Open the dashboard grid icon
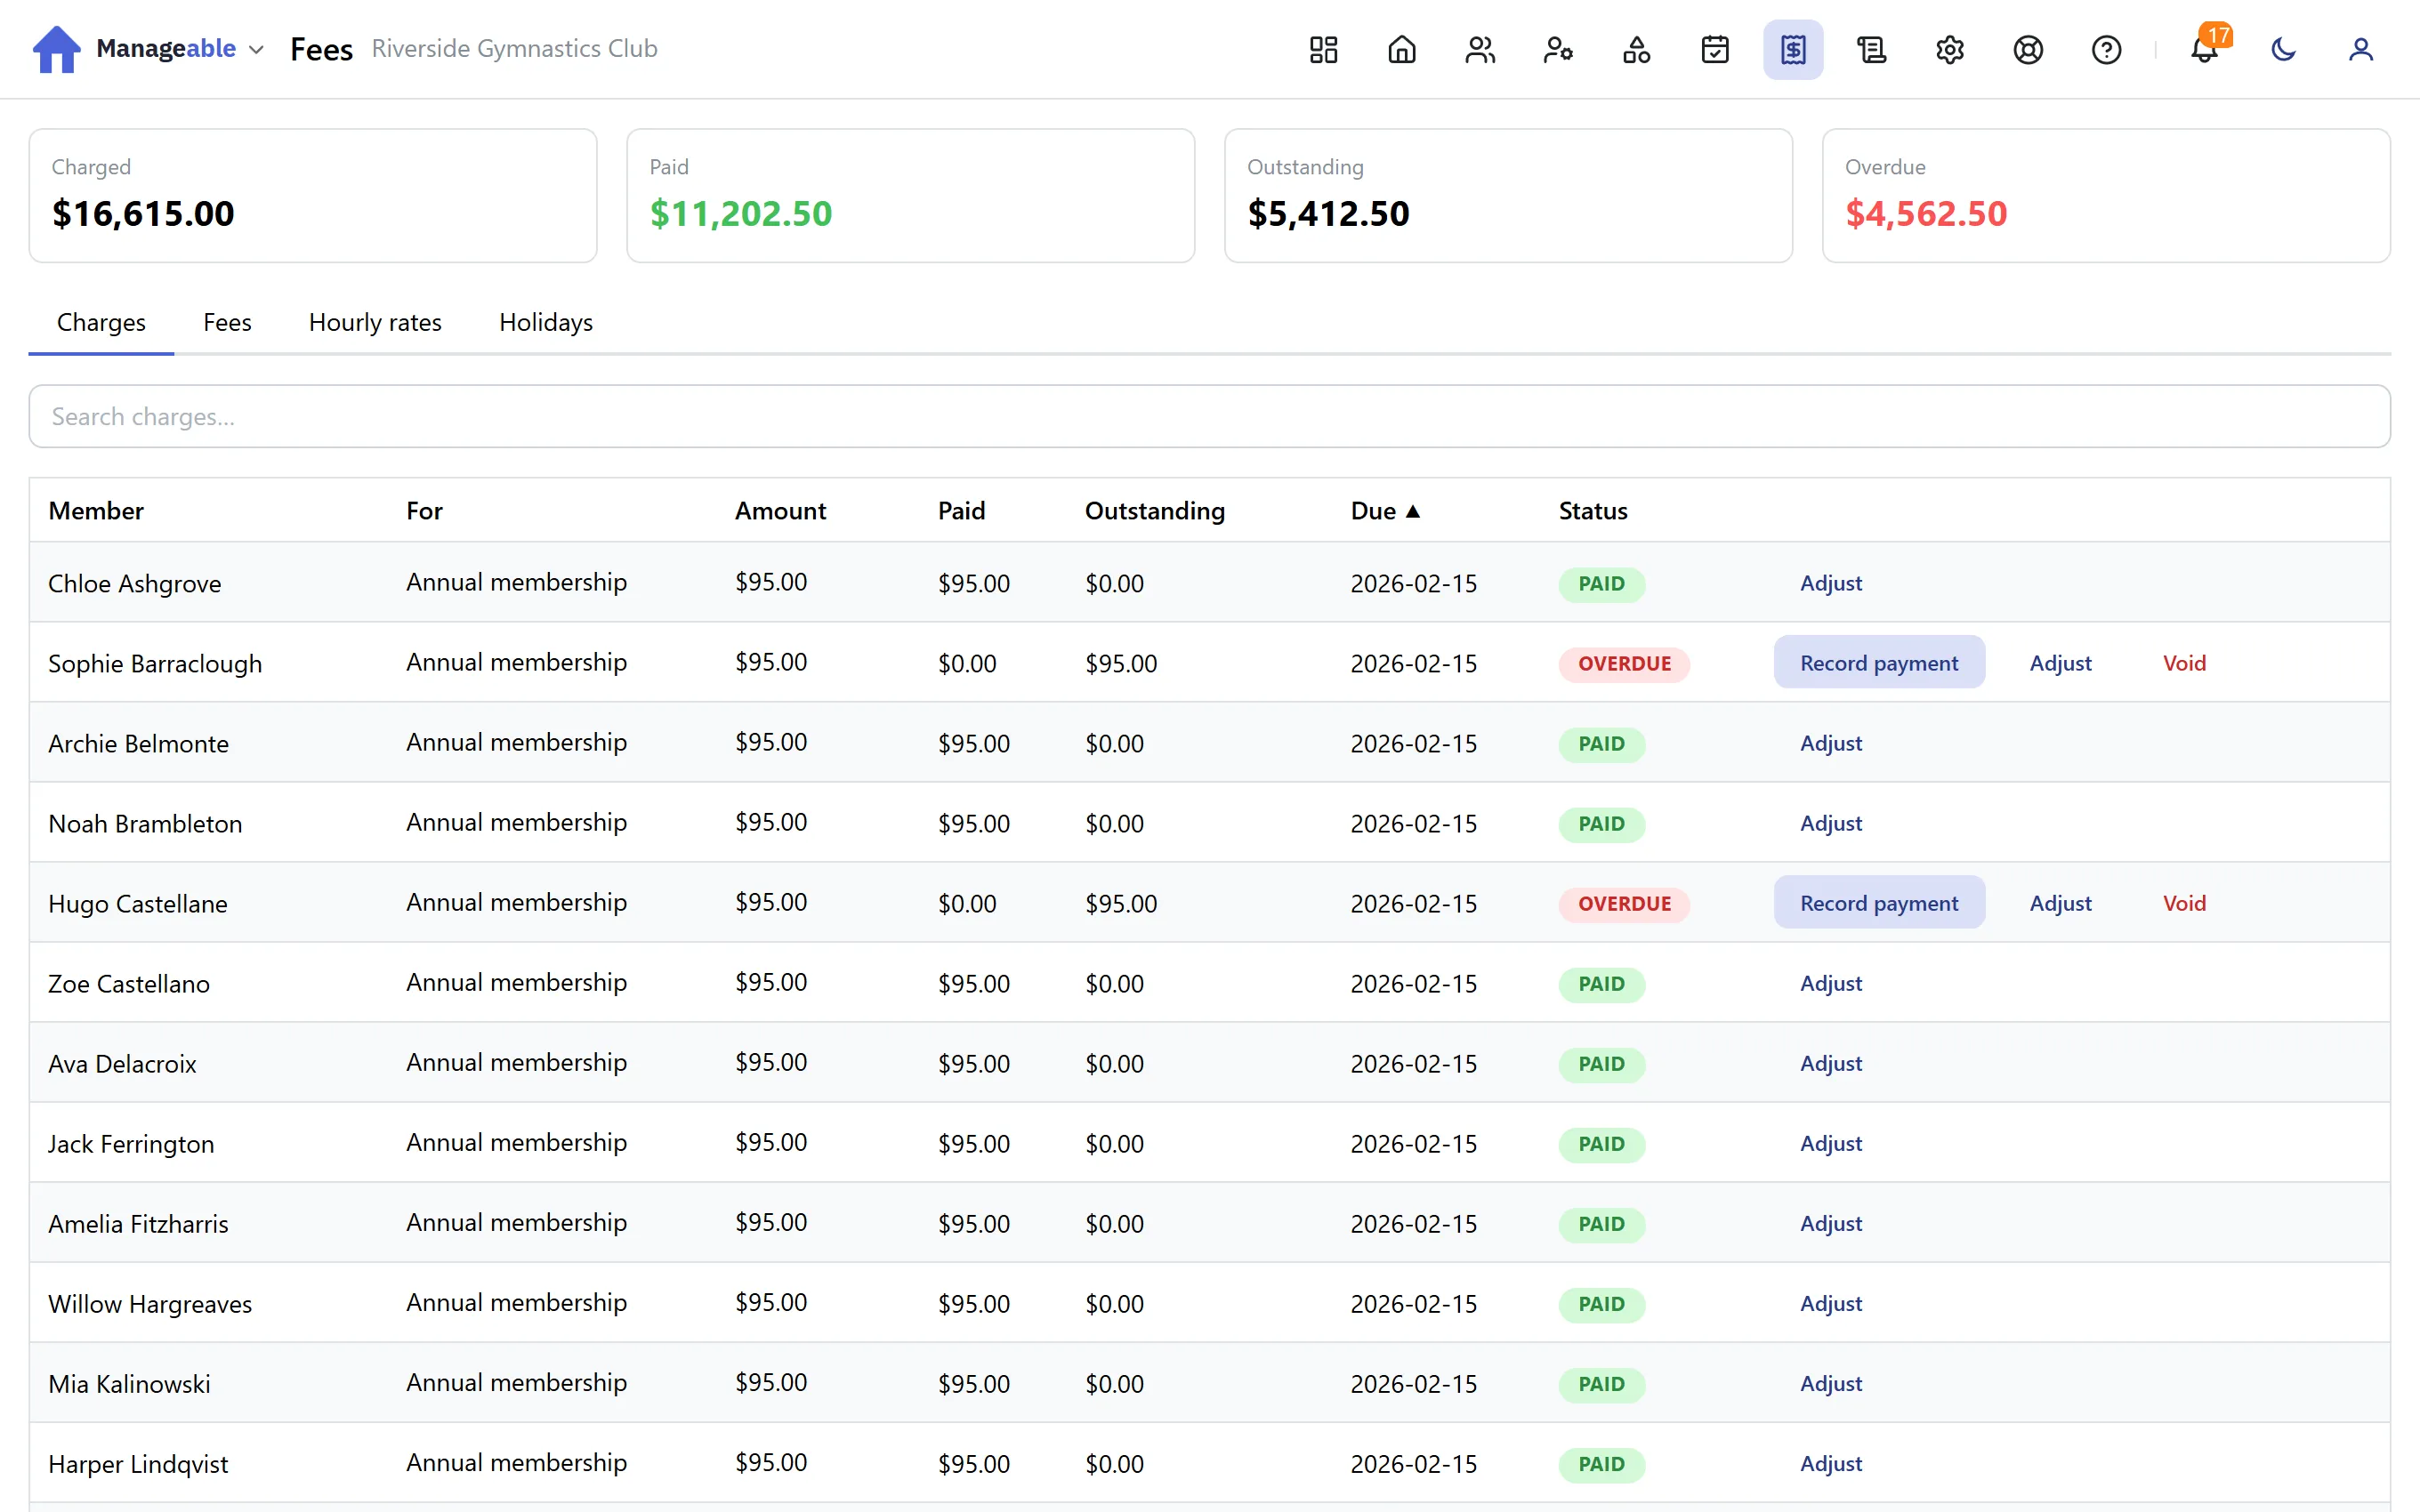Image resolution: width=2420 pixels, height=1512 pixels. (x=1323, y=49)
